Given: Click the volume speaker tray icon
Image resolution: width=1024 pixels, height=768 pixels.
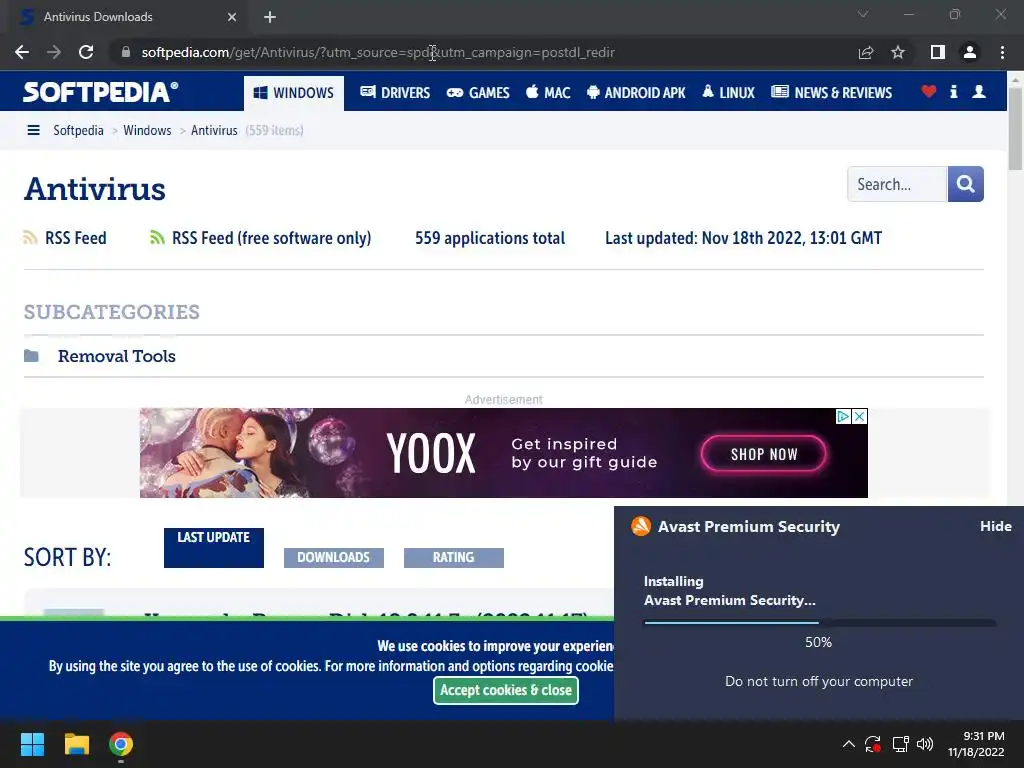Looking at the screenshot, I should (925, 744).
